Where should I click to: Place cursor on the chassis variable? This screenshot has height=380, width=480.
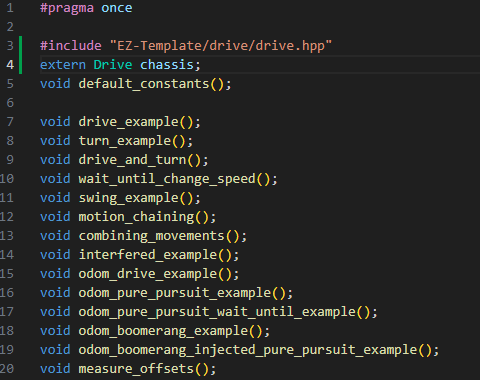(167, 65)
